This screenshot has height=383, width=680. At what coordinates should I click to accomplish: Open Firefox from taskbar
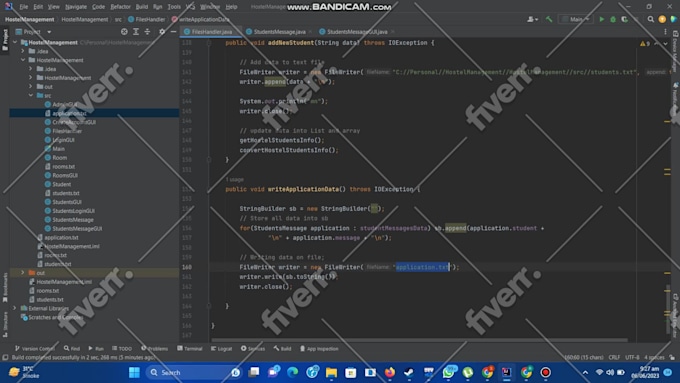coord(389,372)
